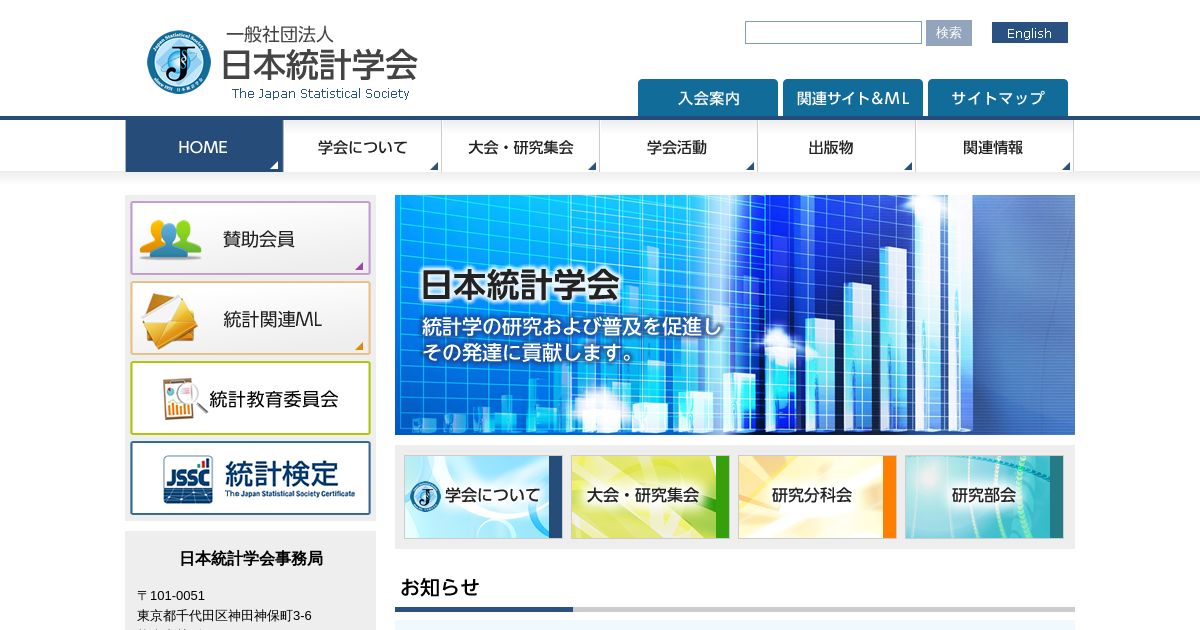Open the サイトマップ tab
Screen dimensions: 1200x630
coord(998,98)
